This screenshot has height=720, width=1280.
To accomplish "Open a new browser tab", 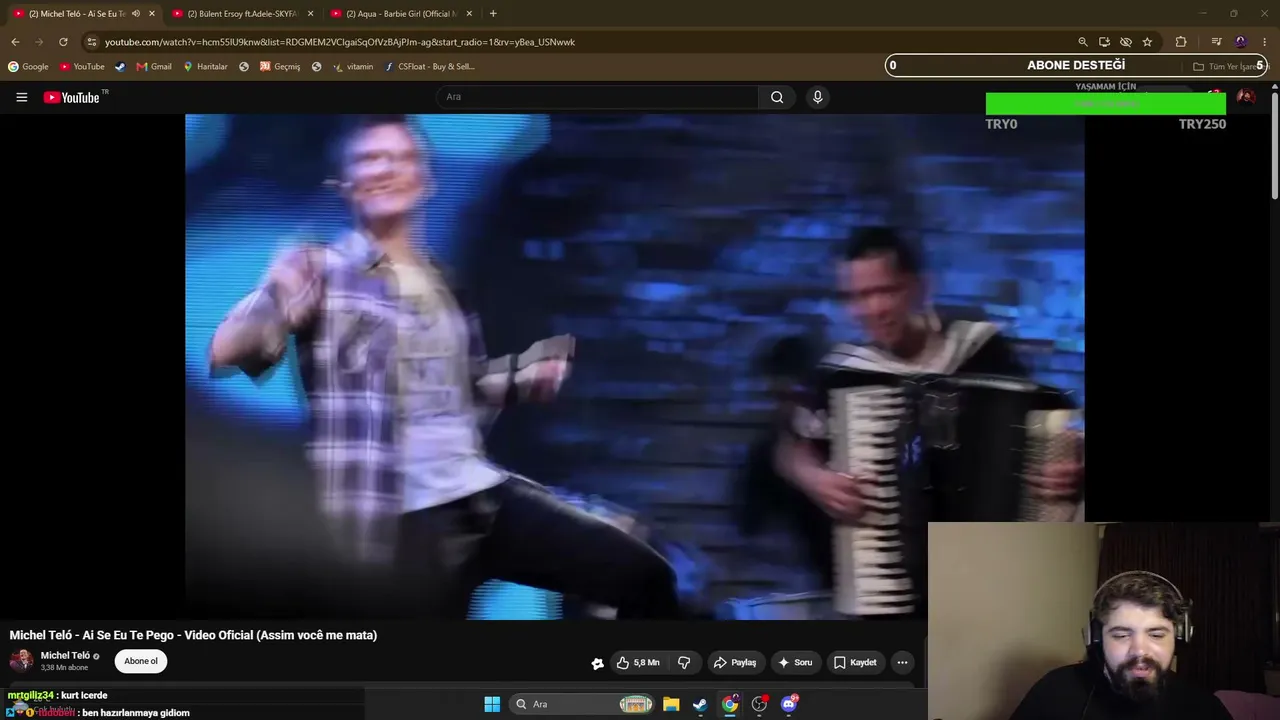I will 493,14.
